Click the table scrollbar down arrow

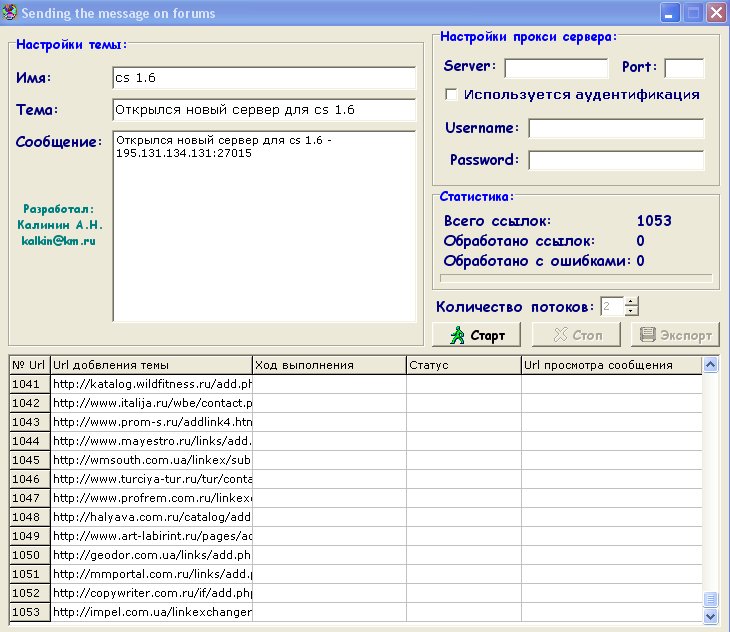710,616
